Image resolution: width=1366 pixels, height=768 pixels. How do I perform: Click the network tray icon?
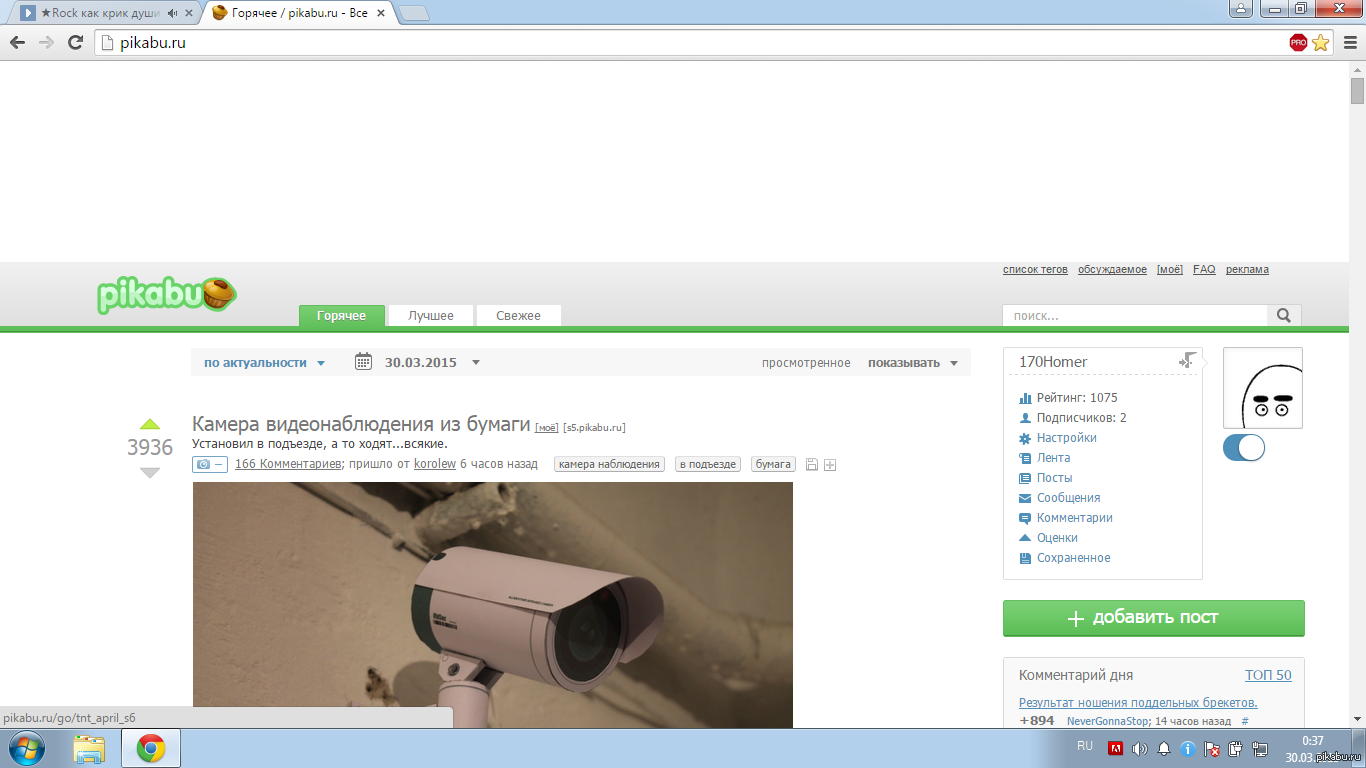pyautogui.click(x=1260, y=748)
